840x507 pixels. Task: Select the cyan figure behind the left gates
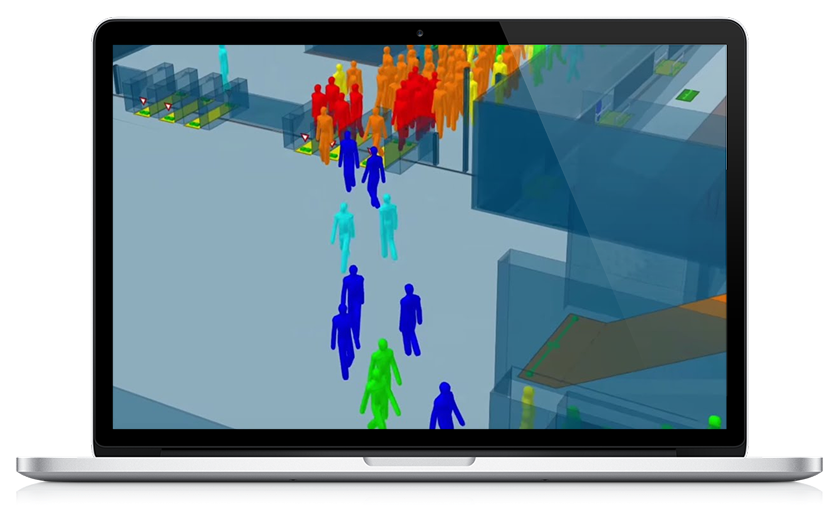(x=224, y=65)
